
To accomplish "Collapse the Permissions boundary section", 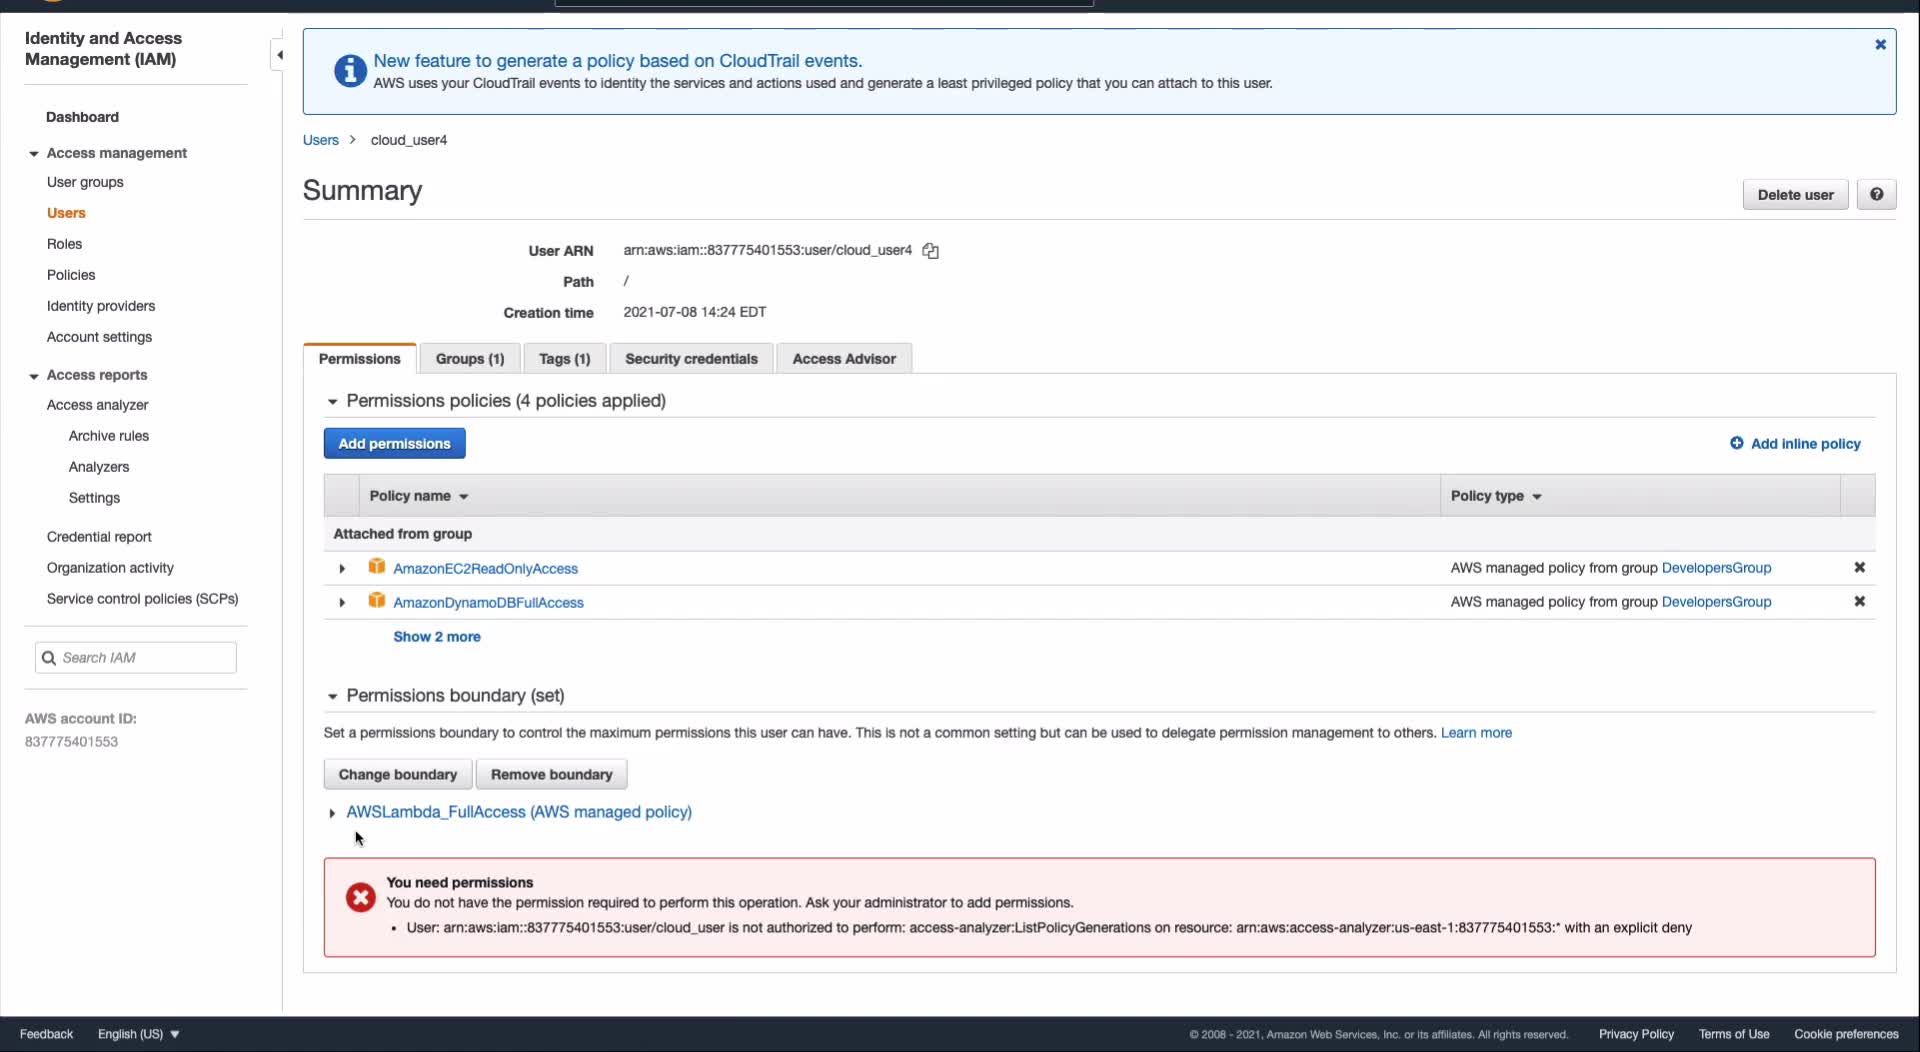I will tap(332, 697).
